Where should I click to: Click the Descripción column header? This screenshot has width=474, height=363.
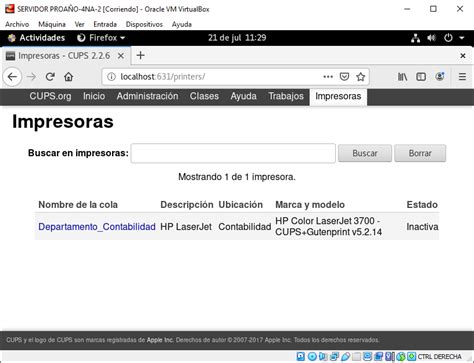tap(187, 205)
